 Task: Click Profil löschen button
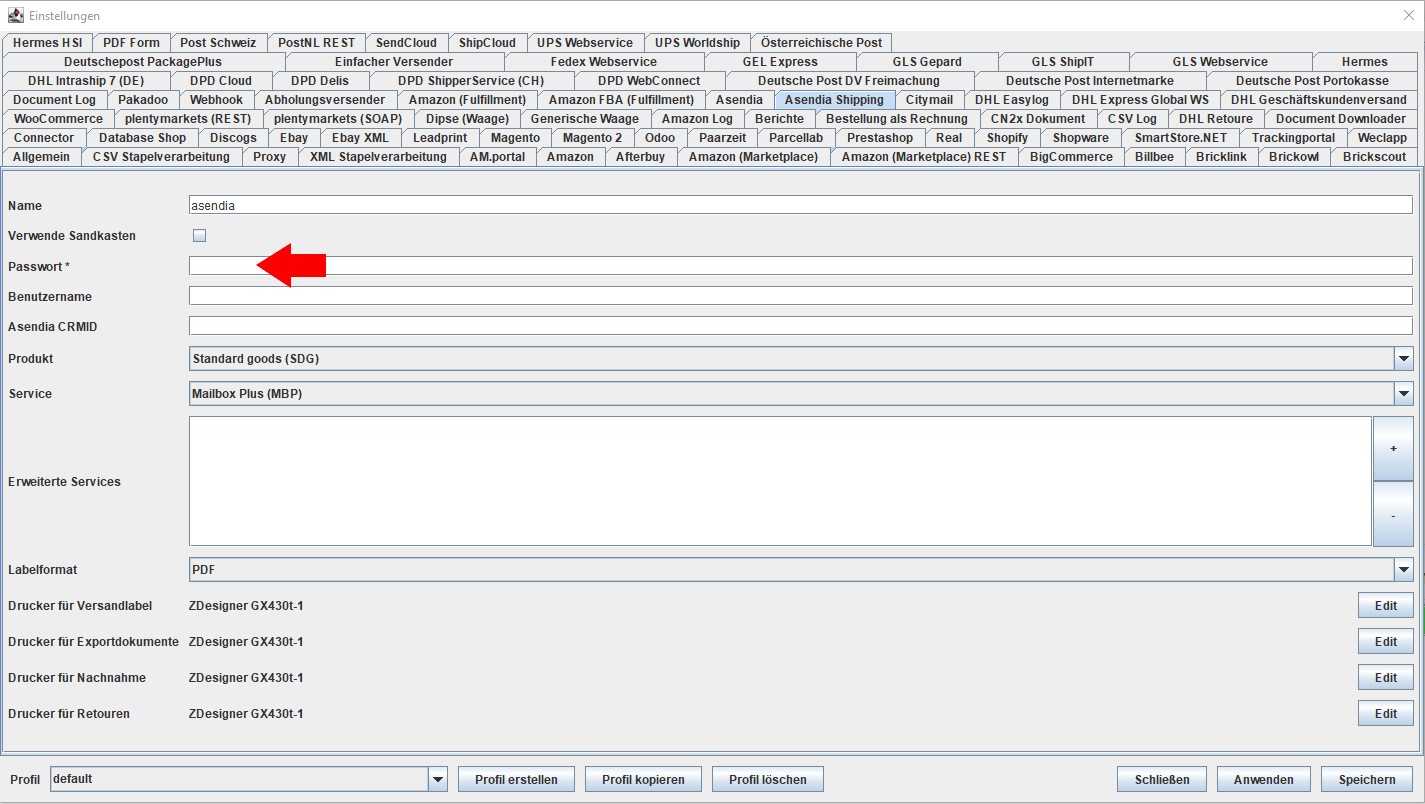[767, 780]
